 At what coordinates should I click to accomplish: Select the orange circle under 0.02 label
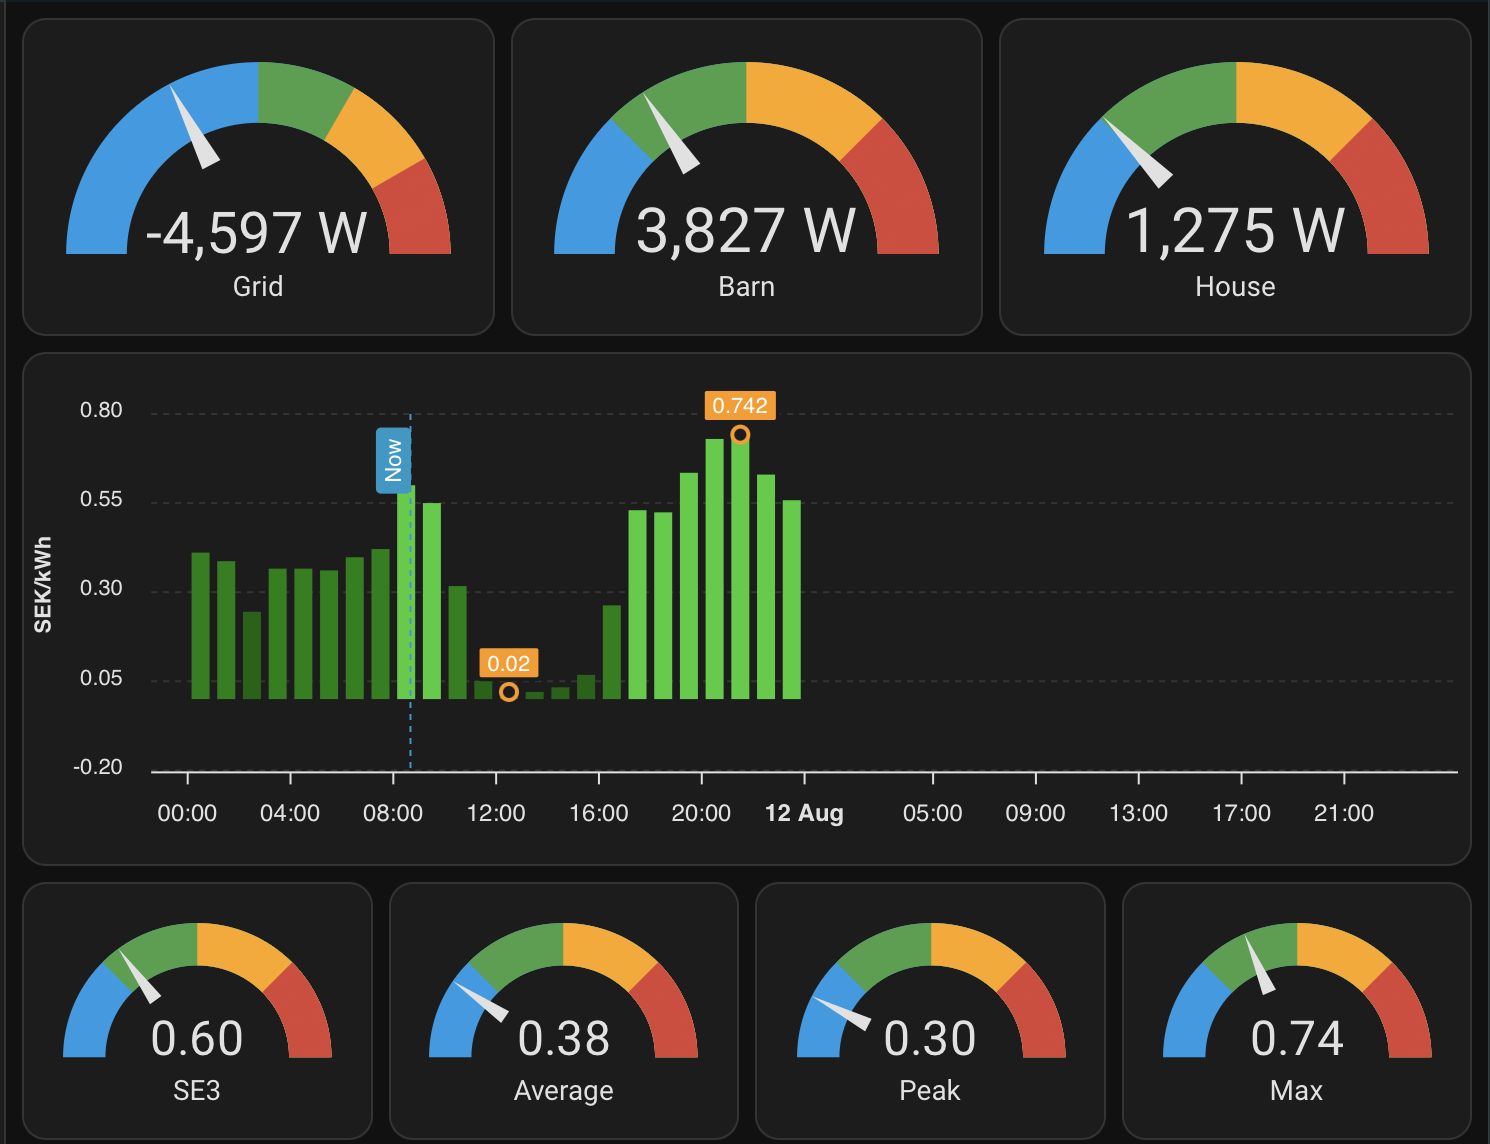point(509,692)
